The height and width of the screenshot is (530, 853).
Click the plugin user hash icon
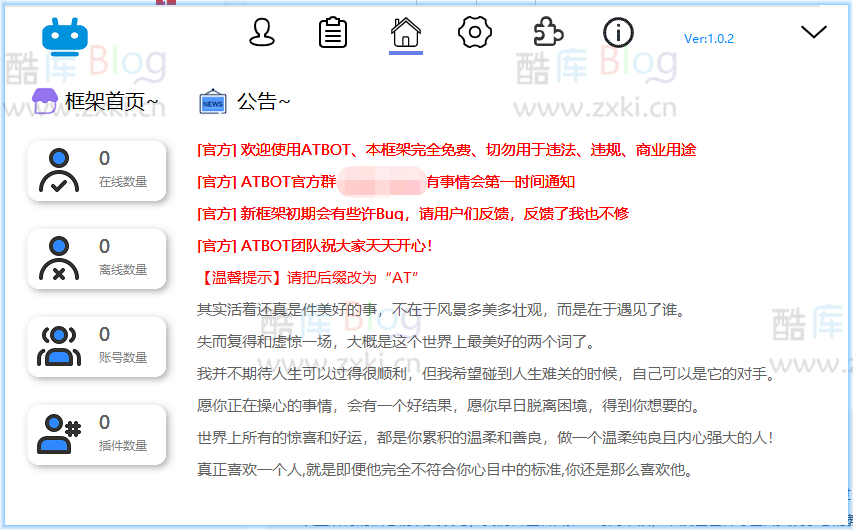point(59,434)
